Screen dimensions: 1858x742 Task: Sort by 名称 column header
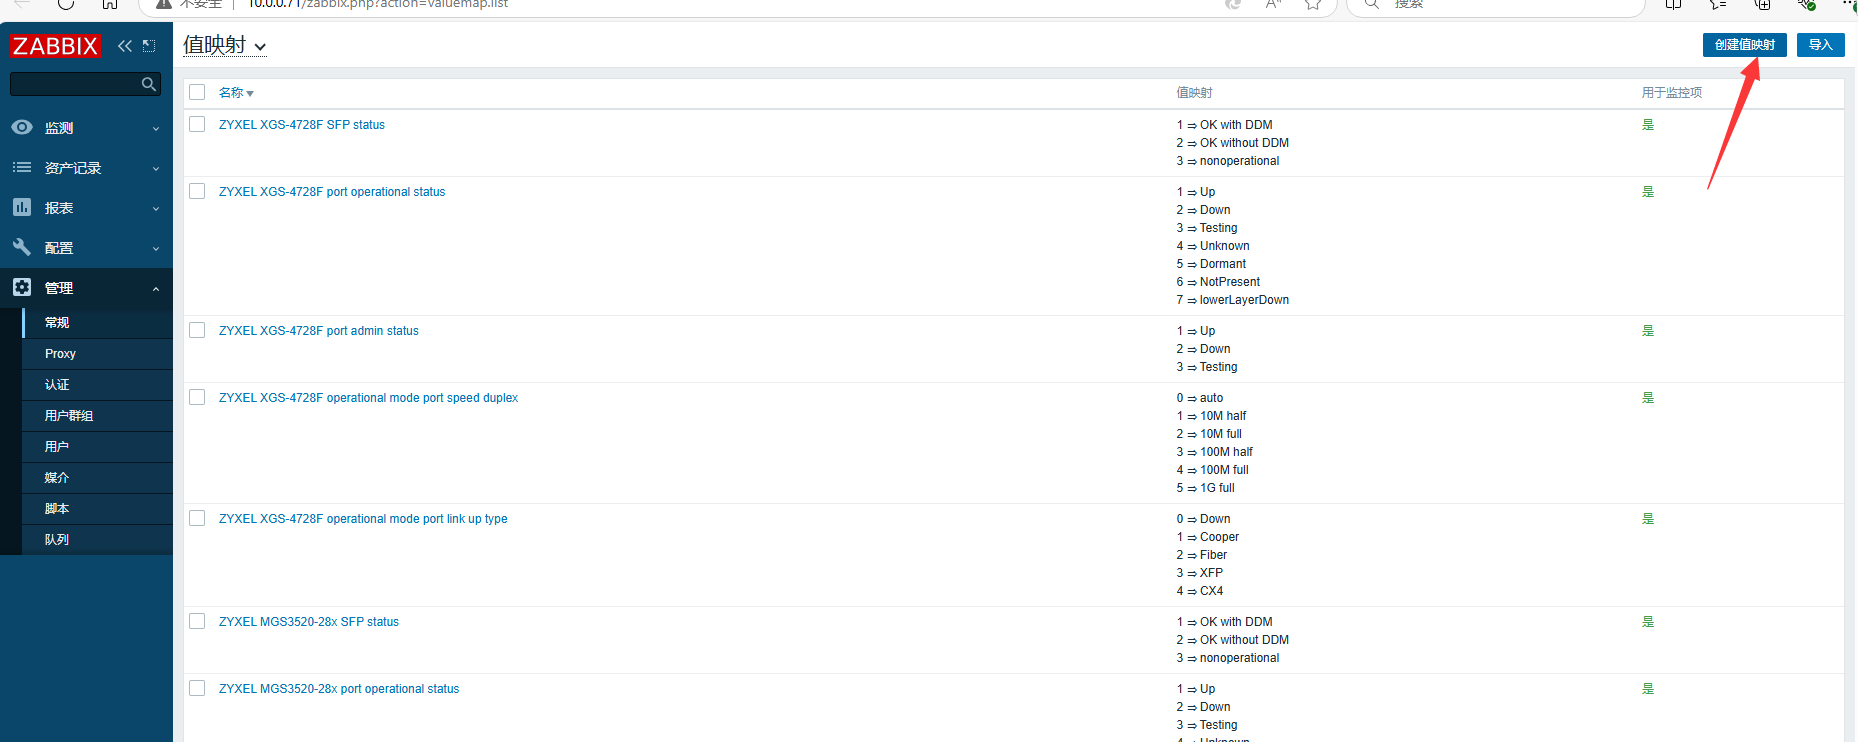click(236, 92)
